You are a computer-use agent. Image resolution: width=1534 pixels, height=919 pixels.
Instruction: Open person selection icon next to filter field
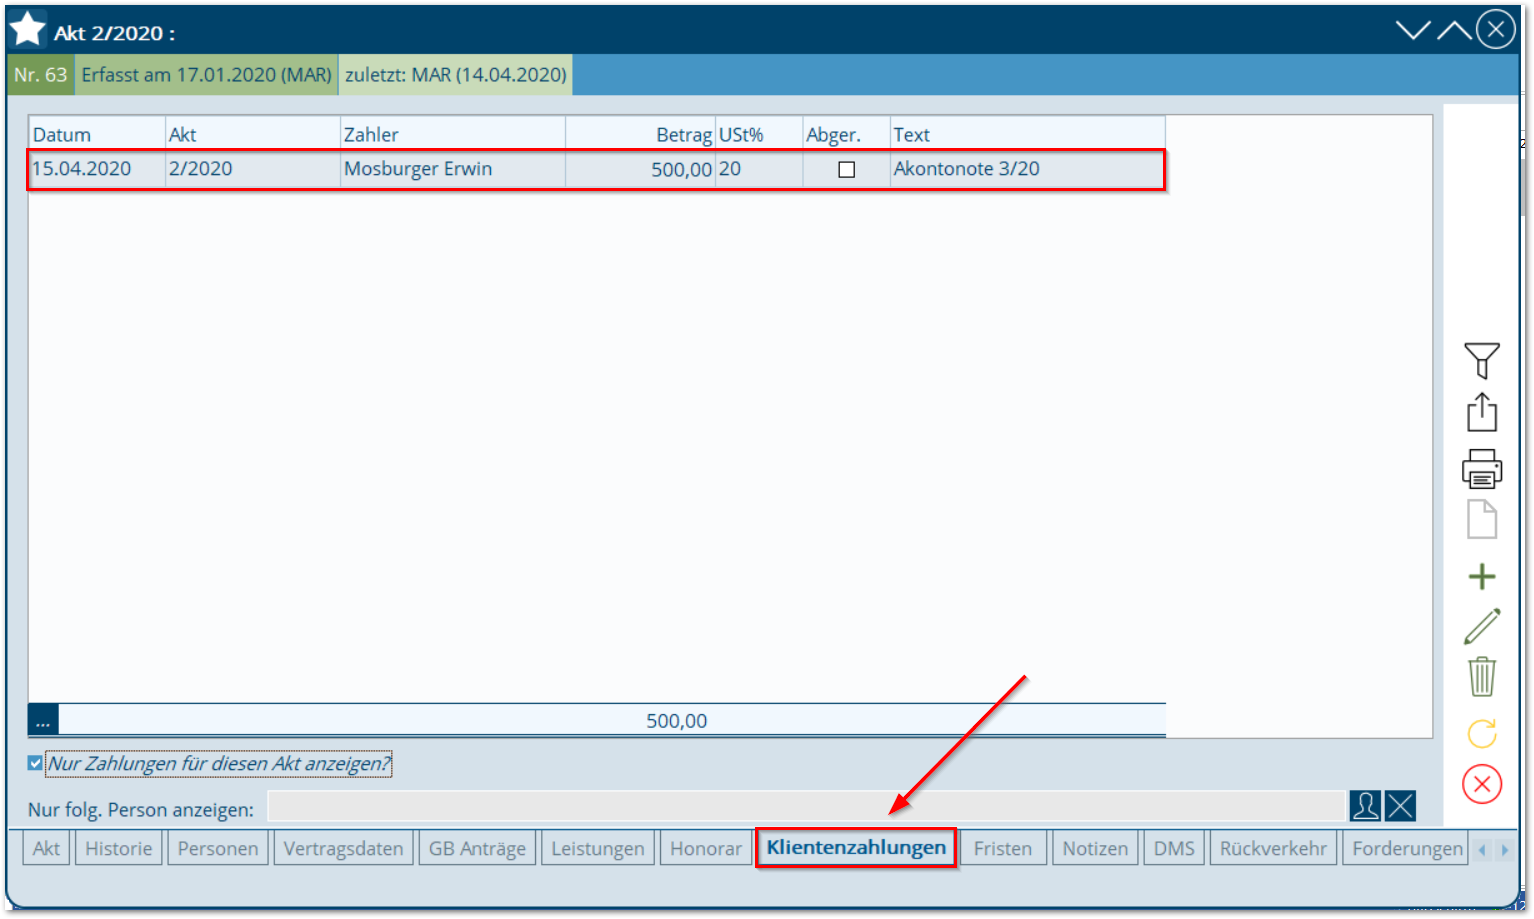point(1365,806)
